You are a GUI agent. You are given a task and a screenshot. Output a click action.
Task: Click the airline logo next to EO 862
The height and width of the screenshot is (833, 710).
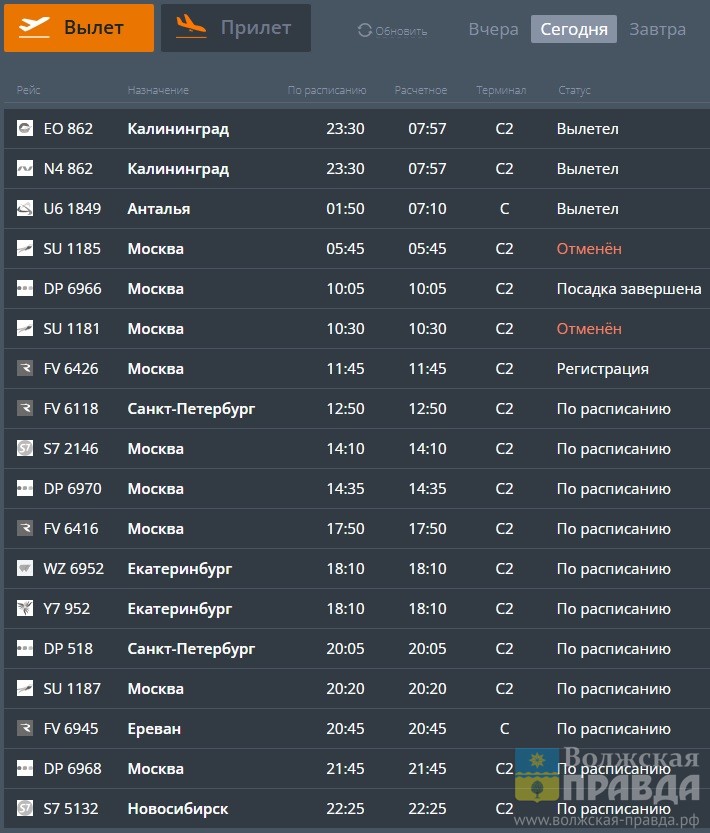[25, 129]
